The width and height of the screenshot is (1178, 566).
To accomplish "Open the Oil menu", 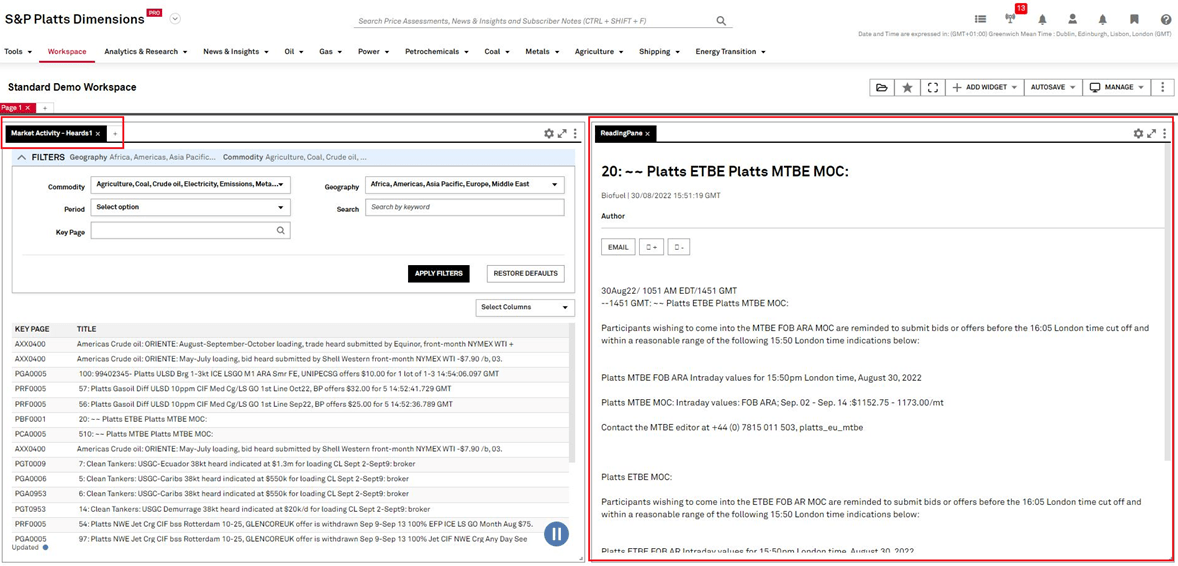I will click(294, 52).
